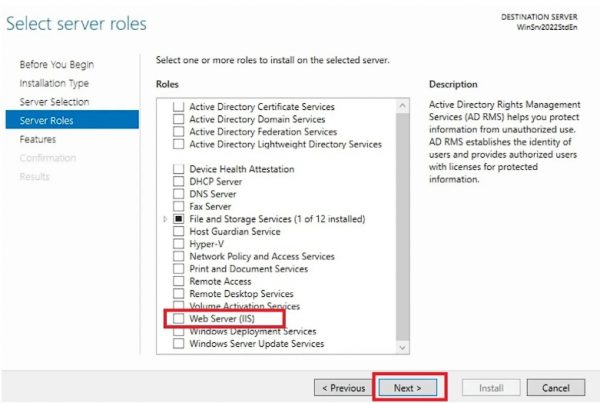Cancel the Add Roles wizard
The image size is (600, 403).
(x=555, y=387)
